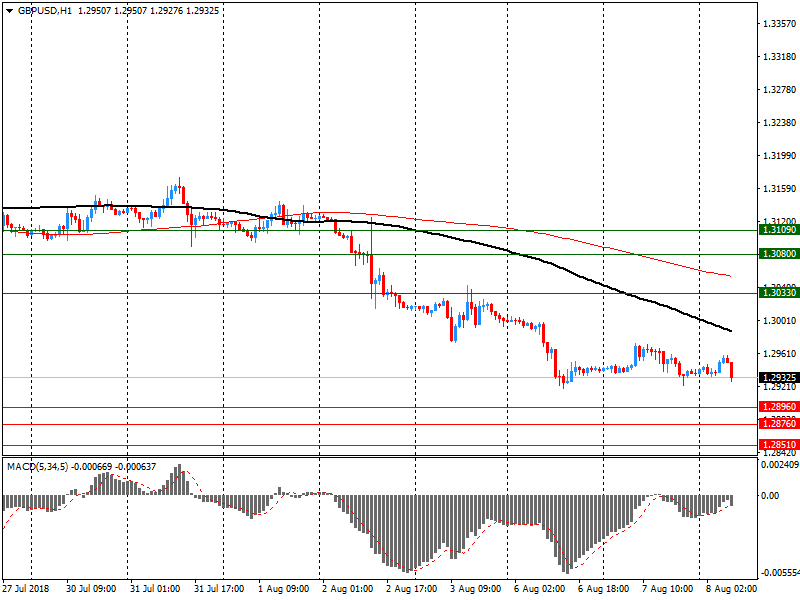This screenshot has height=600, width=800.
Task: Click the 1.28510 red level label
Action: 779,445
